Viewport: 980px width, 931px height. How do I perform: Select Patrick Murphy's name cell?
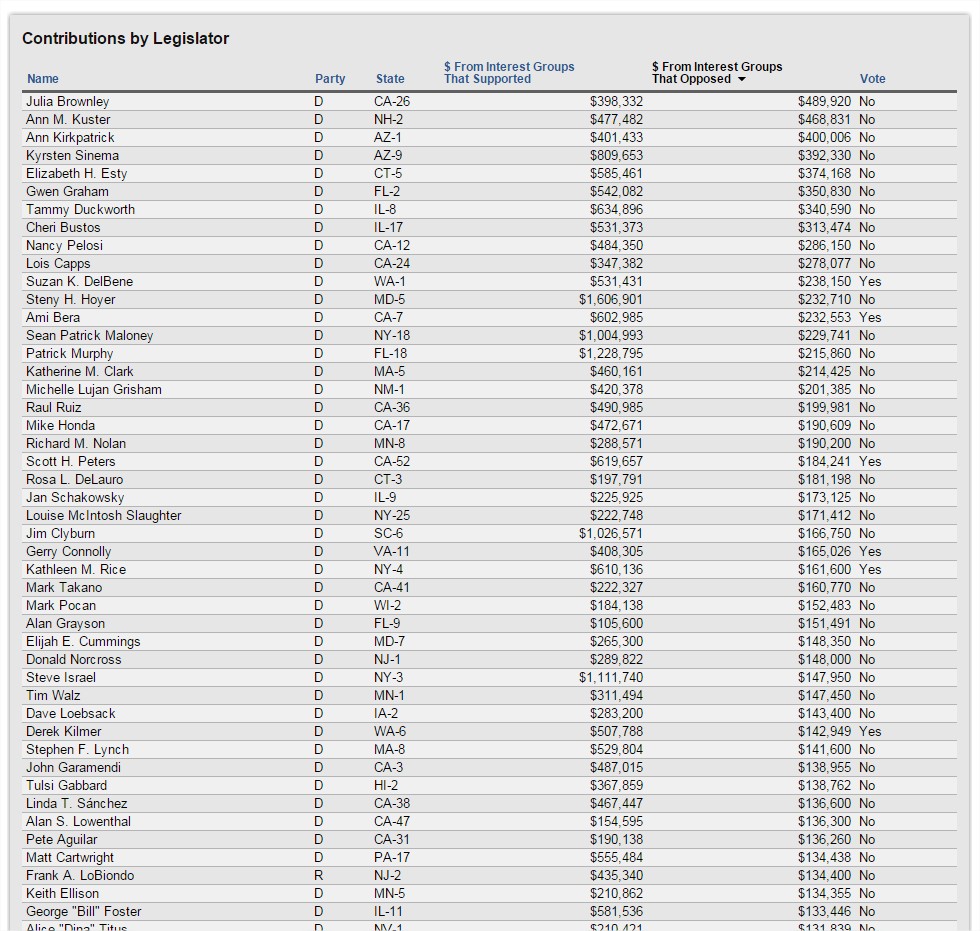tap(69, 354)
